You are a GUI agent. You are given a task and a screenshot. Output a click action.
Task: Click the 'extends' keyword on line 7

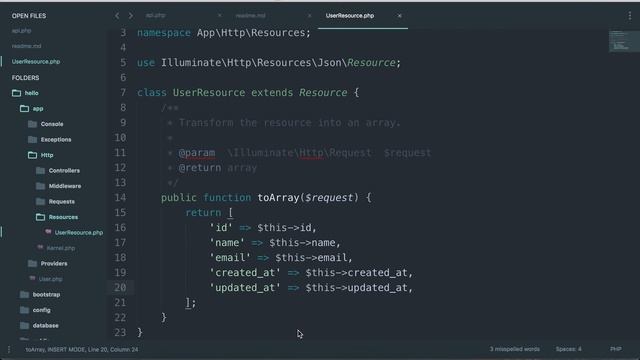point(272,93)
